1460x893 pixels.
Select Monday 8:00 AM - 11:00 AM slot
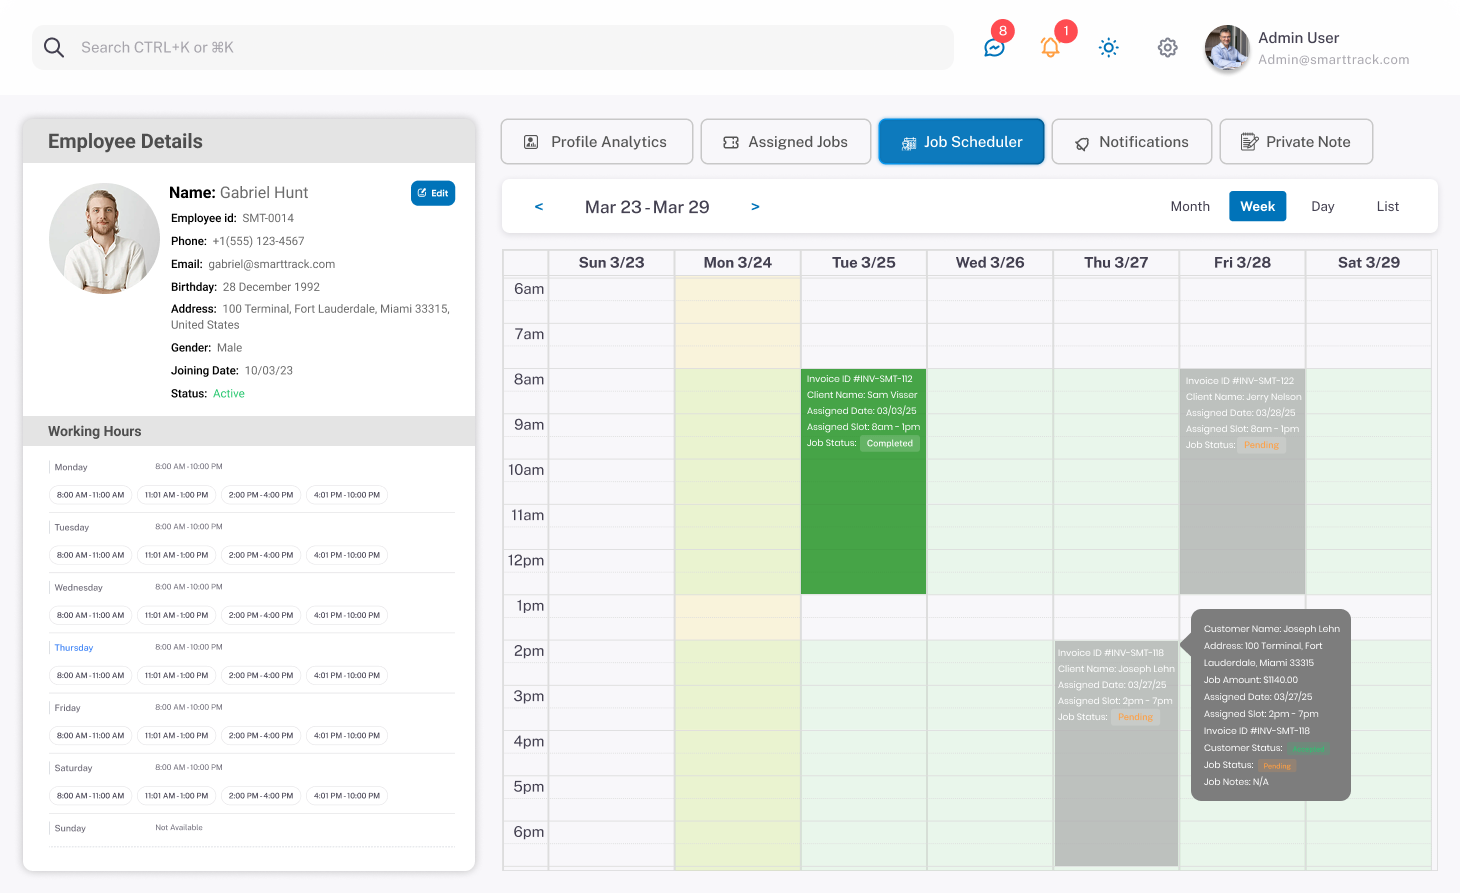click(91, 495)
